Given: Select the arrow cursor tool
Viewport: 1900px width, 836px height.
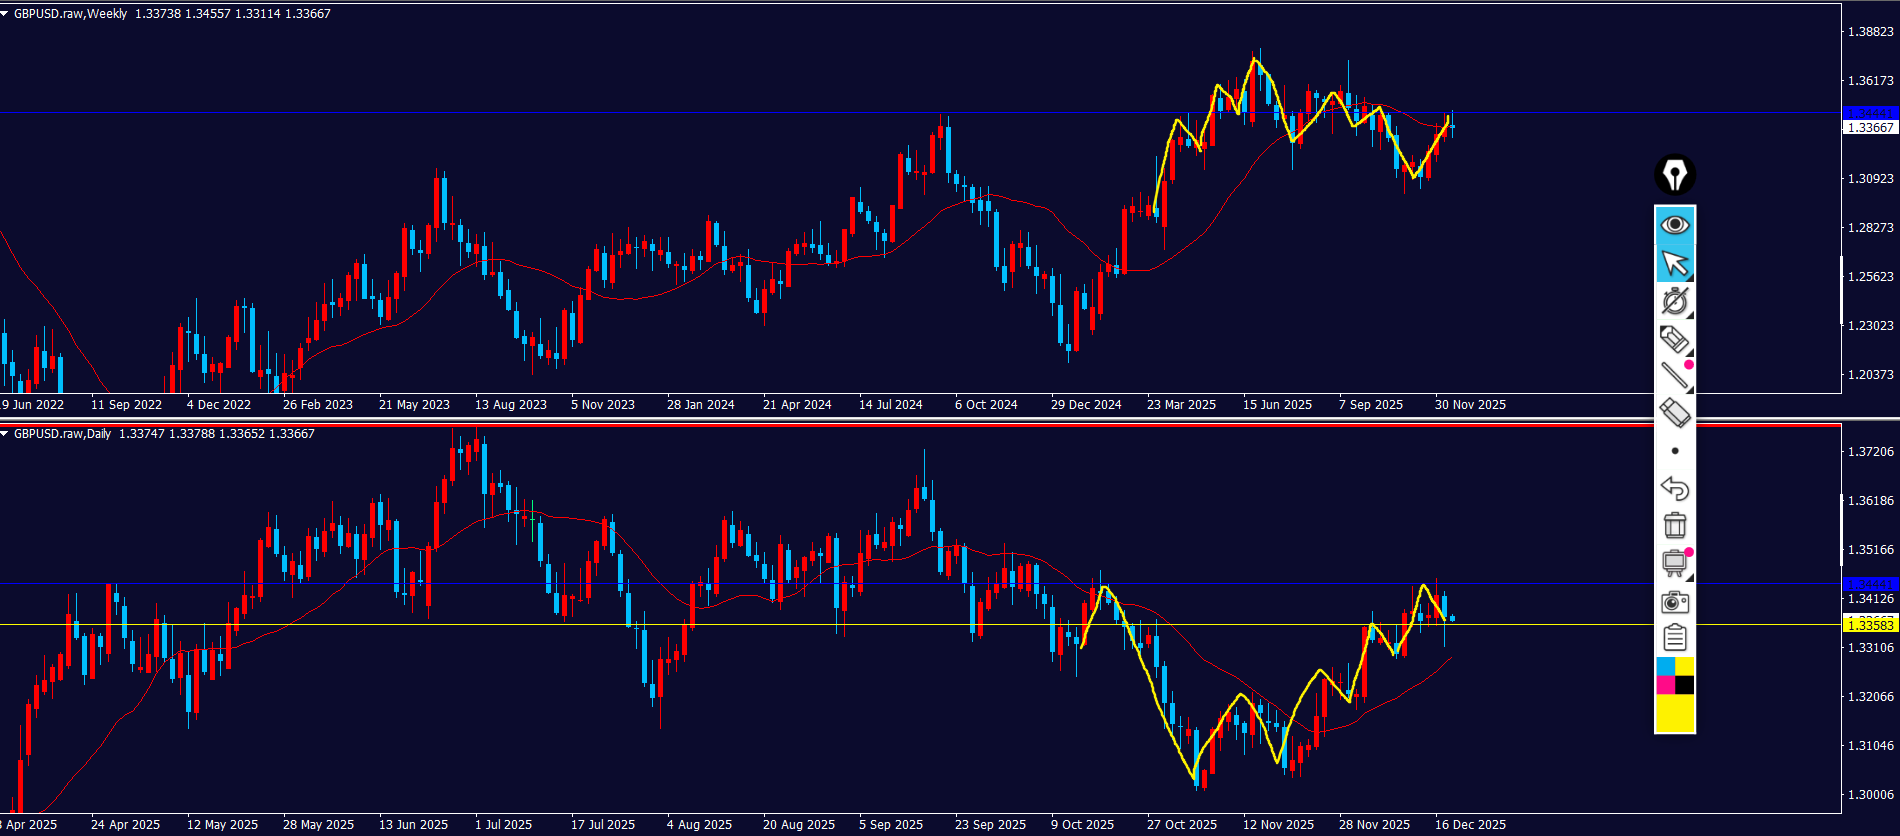Looking at the screenshot, I should (1674, 264).
